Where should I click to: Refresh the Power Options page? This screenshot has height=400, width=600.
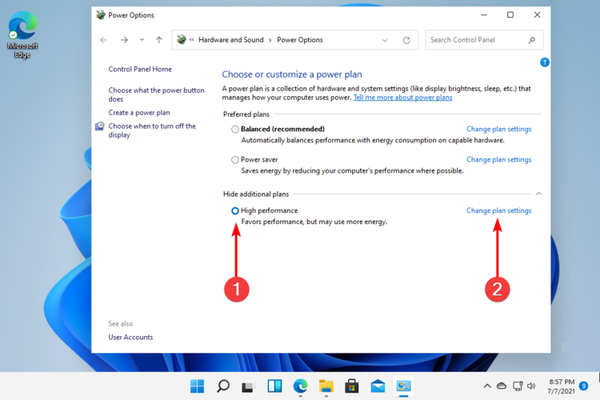pyautogui.click(x=406, y=40)
